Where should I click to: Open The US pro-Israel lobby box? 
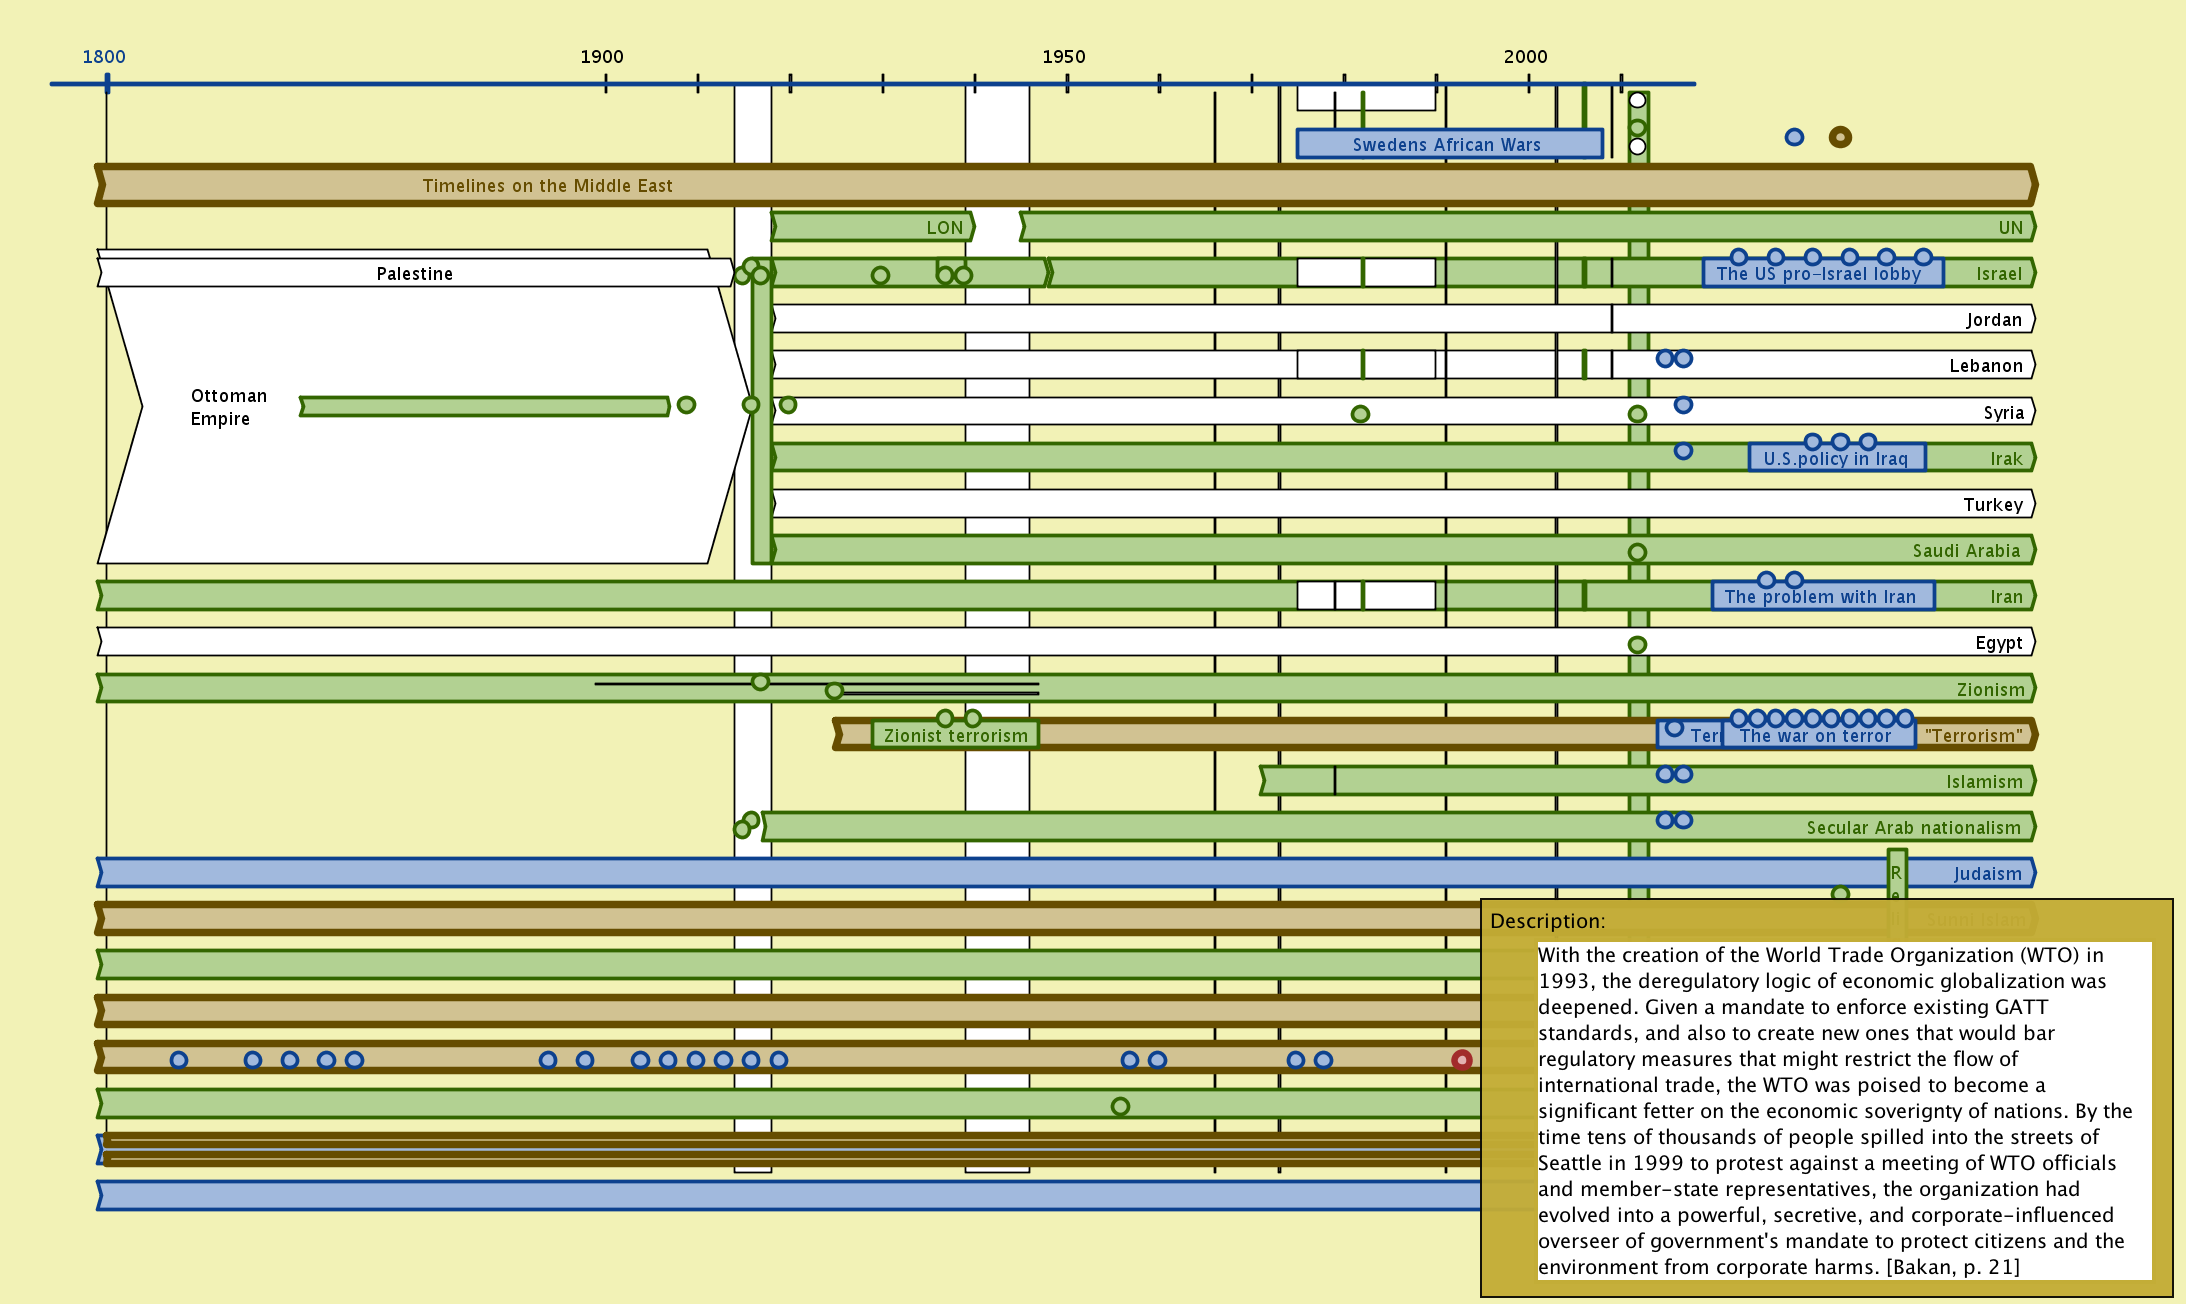pyautogui.click(x=1820, y=274)
